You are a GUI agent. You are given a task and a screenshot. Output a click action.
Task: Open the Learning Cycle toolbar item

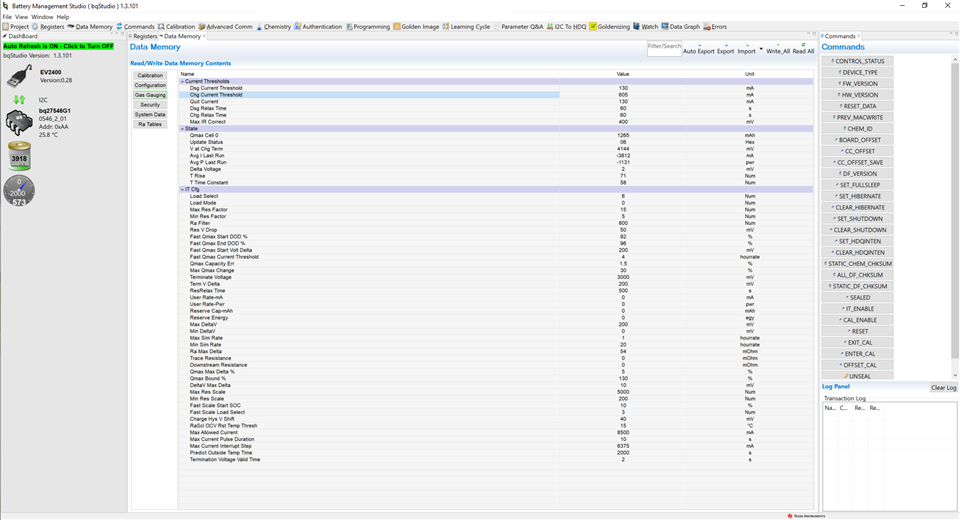pyautogui.click(x=466, y=26)
